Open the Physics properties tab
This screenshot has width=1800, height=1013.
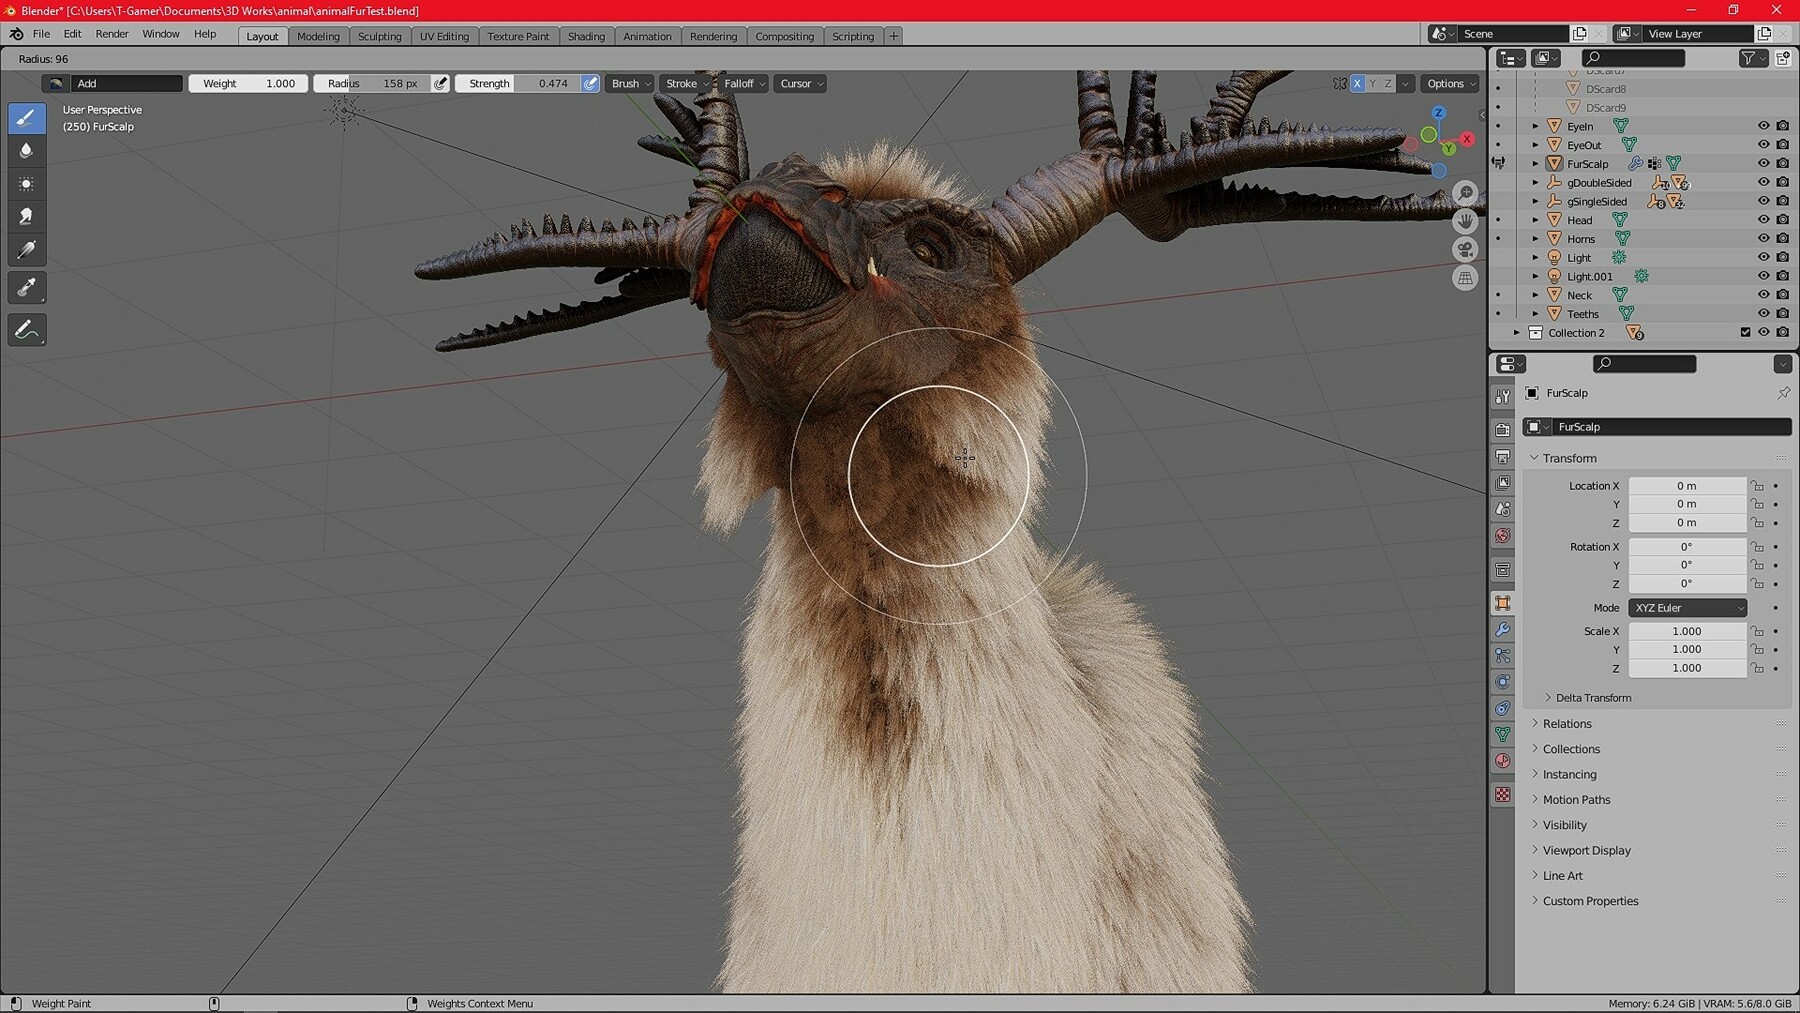pyautogui.click(x=1503, y=682)
